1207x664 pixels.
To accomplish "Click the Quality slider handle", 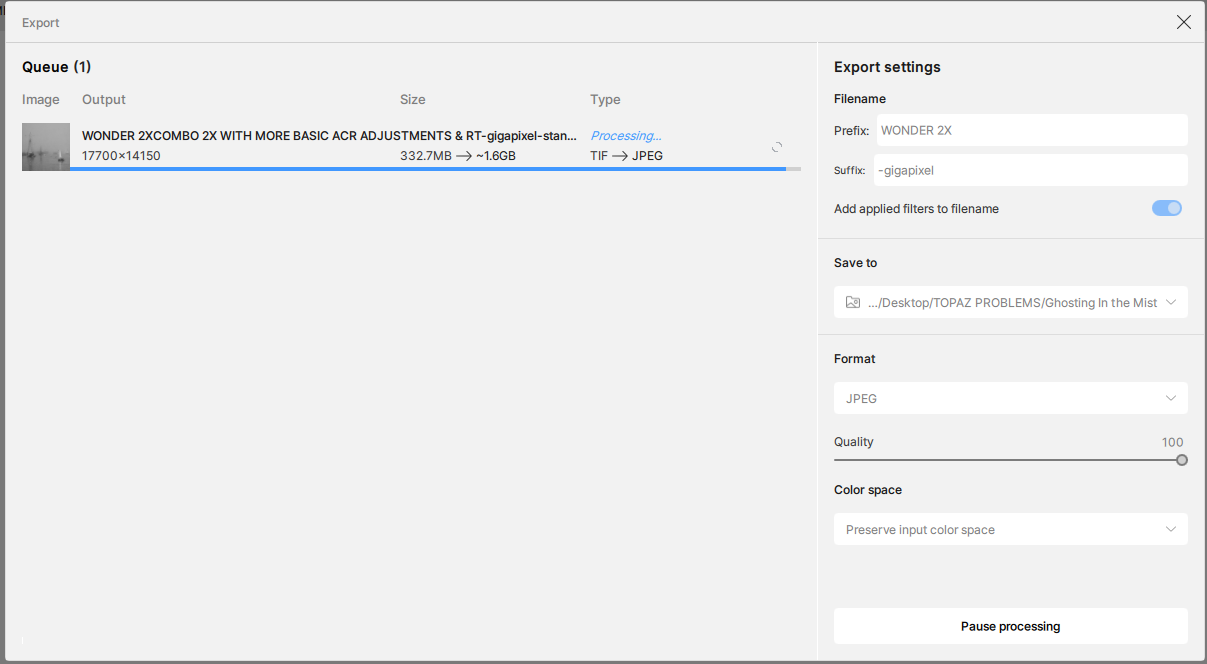I will pos(1182,460).
